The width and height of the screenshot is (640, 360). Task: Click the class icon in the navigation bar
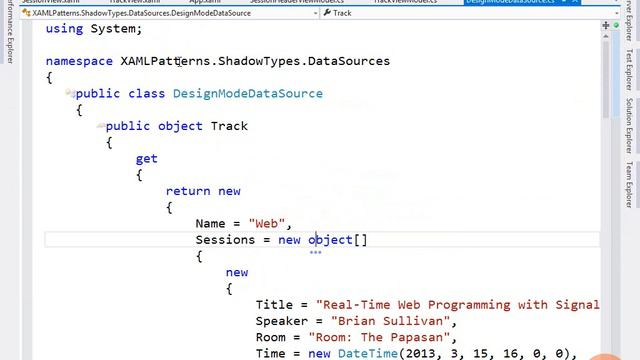[x=26, y=13]
